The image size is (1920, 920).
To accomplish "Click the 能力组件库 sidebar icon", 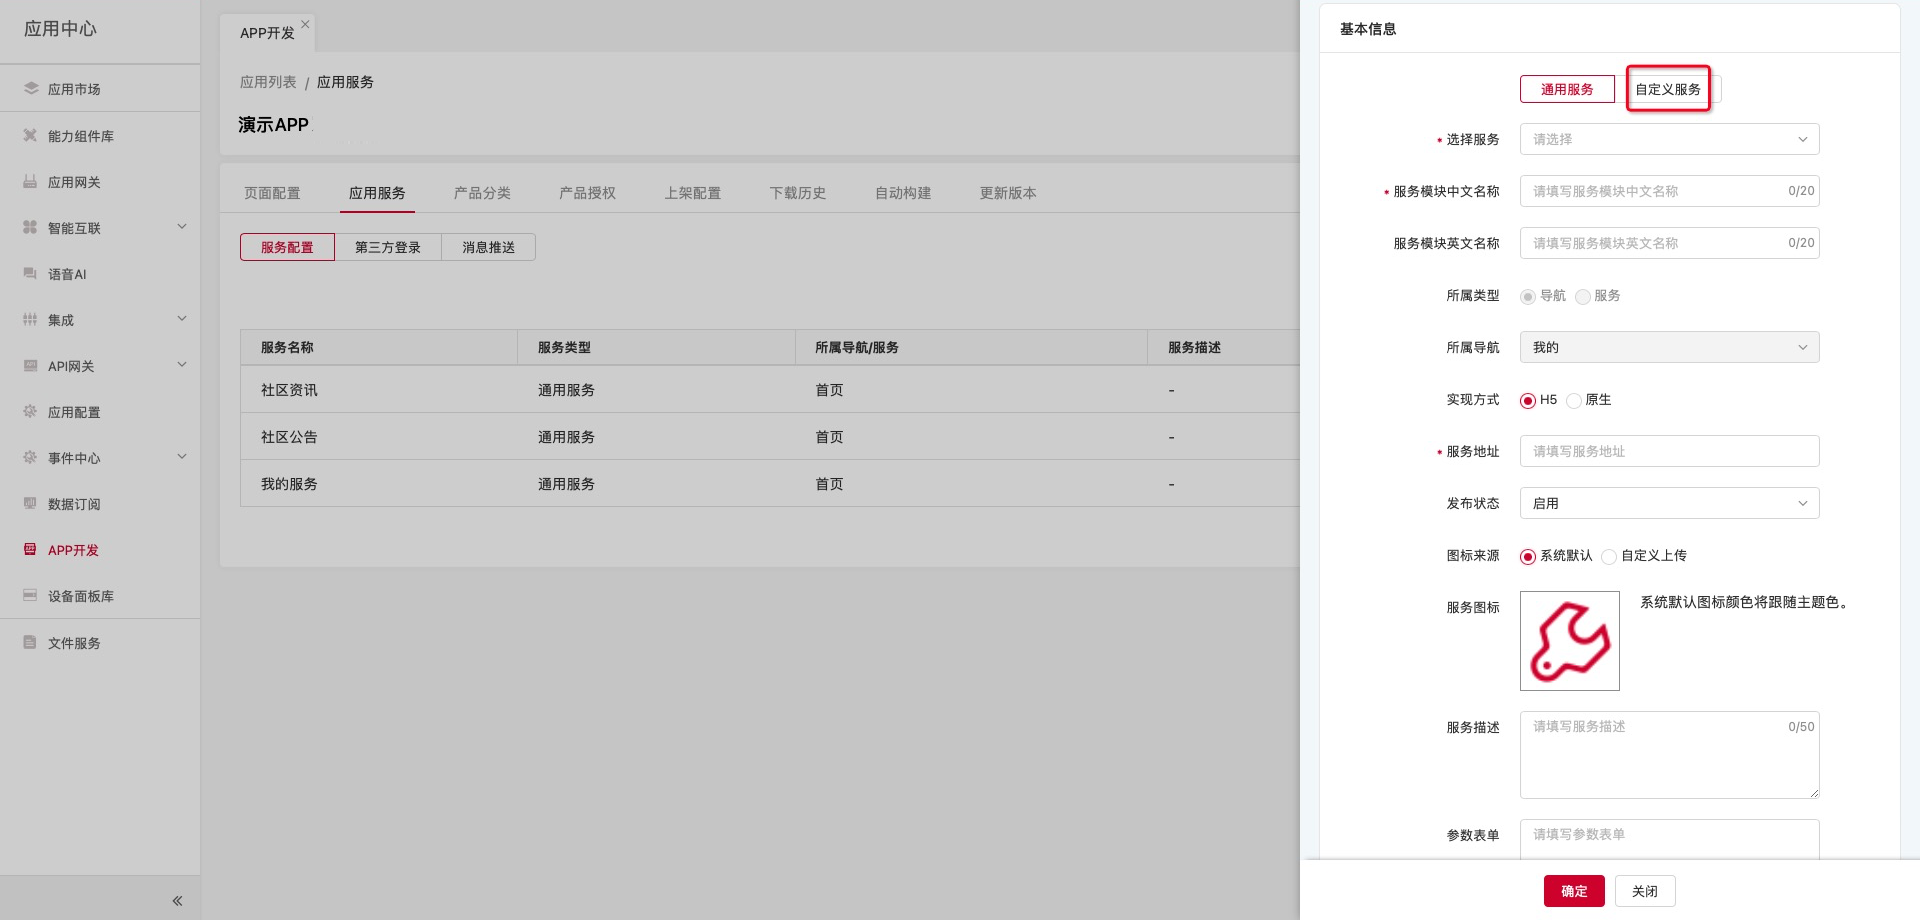I will [30, 136].
